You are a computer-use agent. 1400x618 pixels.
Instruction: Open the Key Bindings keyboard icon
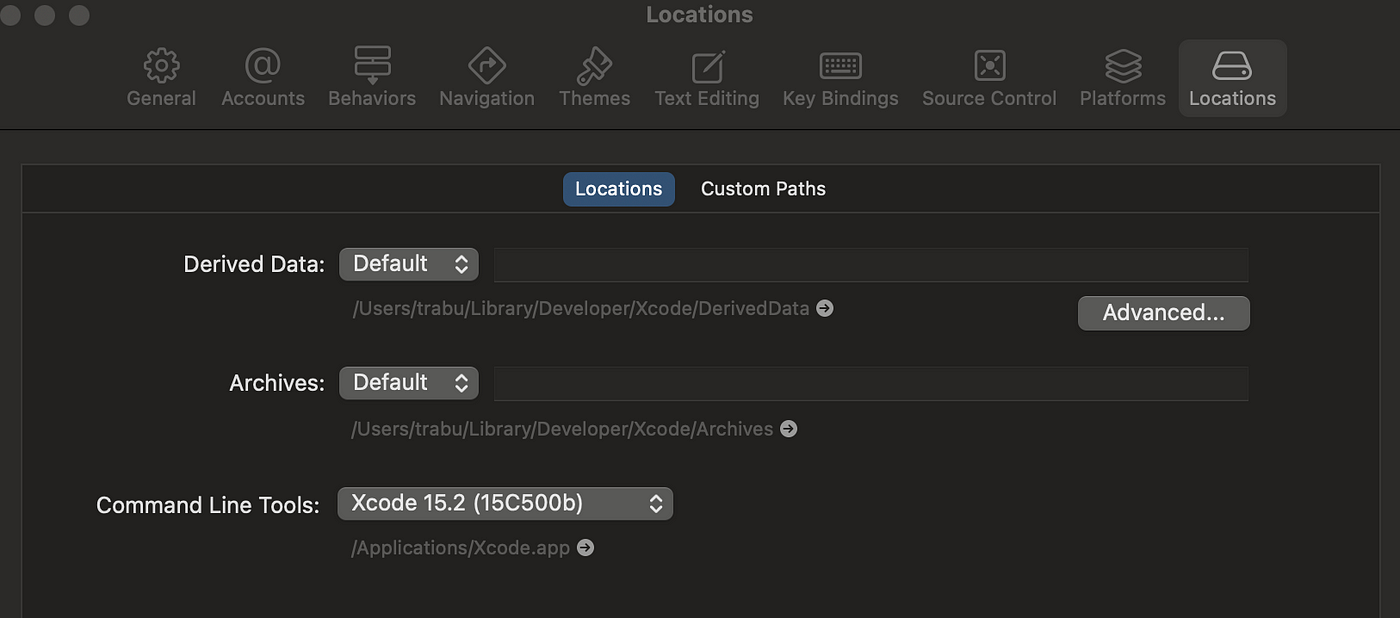pos(840,66)
